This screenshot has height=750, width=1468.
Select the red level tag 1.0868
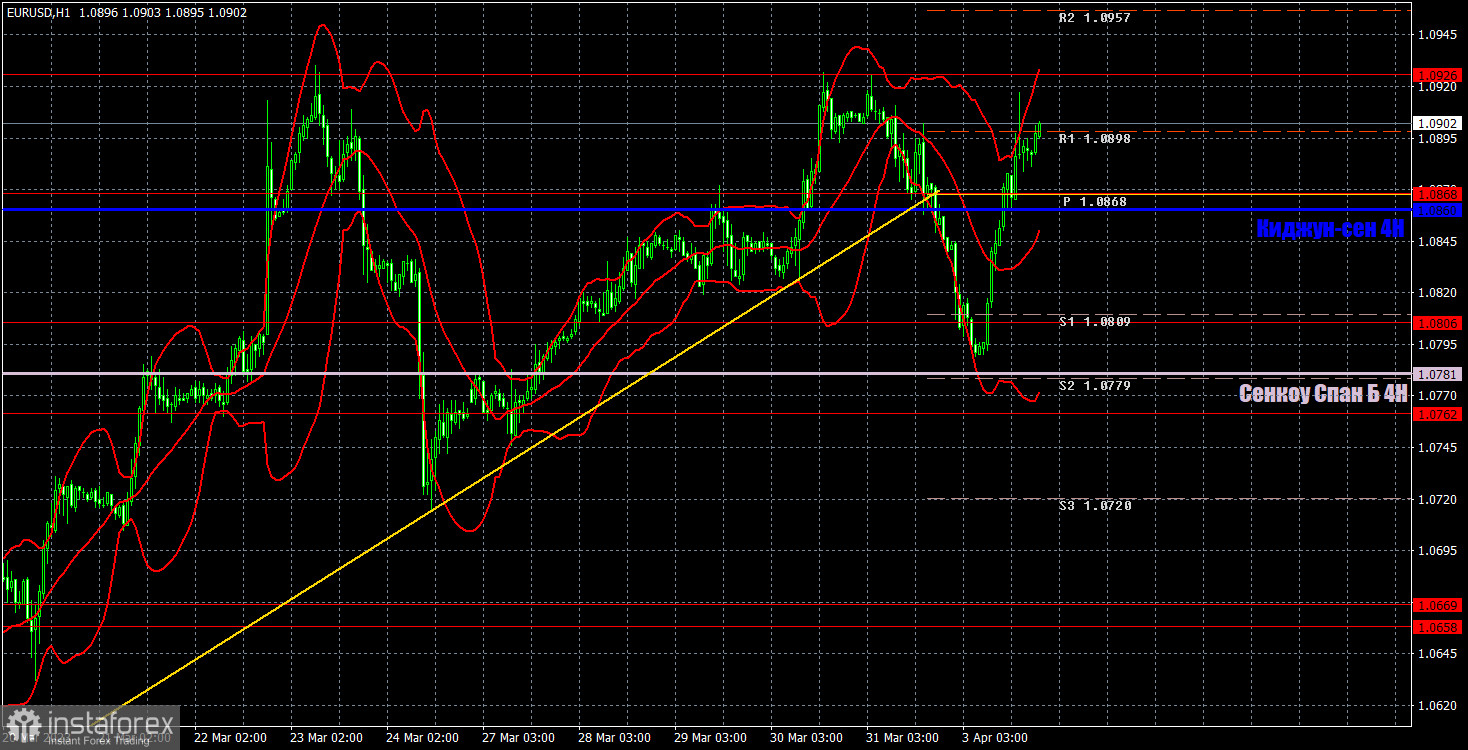click(x=1439, y=192)
